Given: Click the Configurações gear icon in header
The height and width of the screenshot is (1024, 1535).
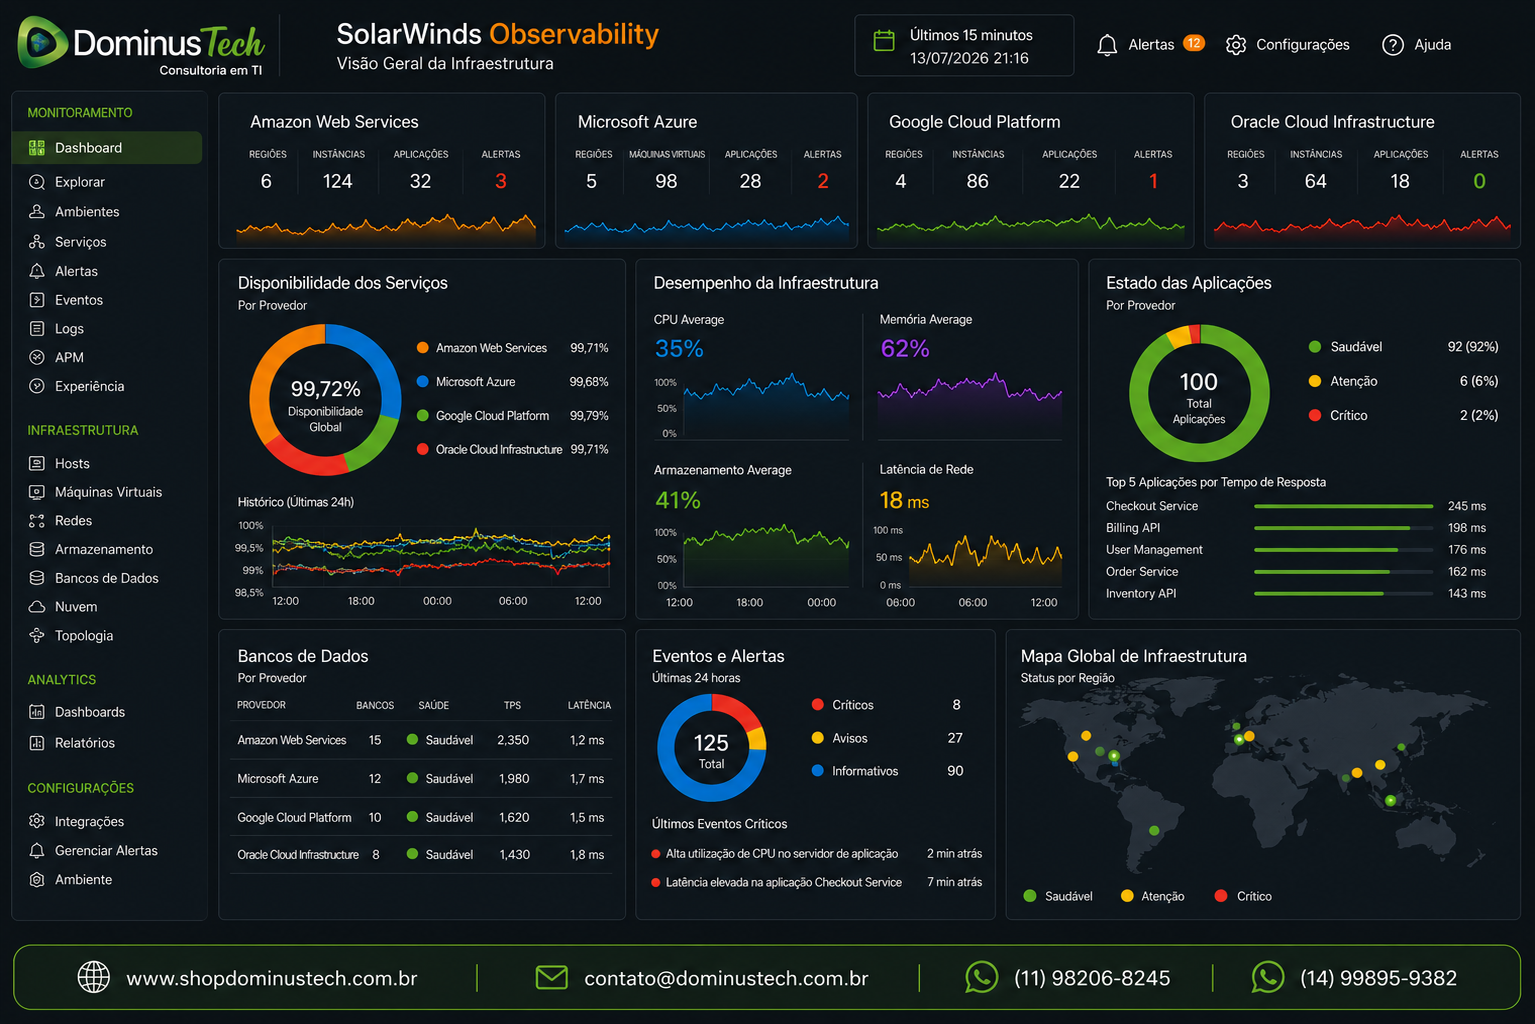Looking at the screenshot, I should 1236,45.
